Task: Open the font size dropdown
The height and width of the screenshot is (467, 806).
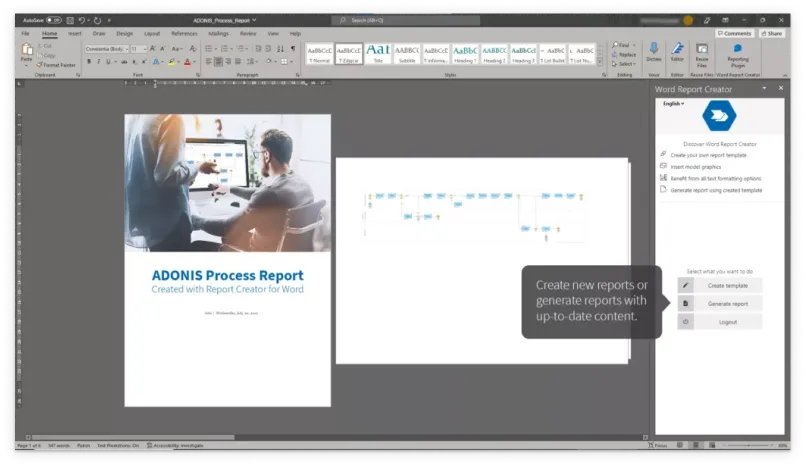Action: point(145,49)
